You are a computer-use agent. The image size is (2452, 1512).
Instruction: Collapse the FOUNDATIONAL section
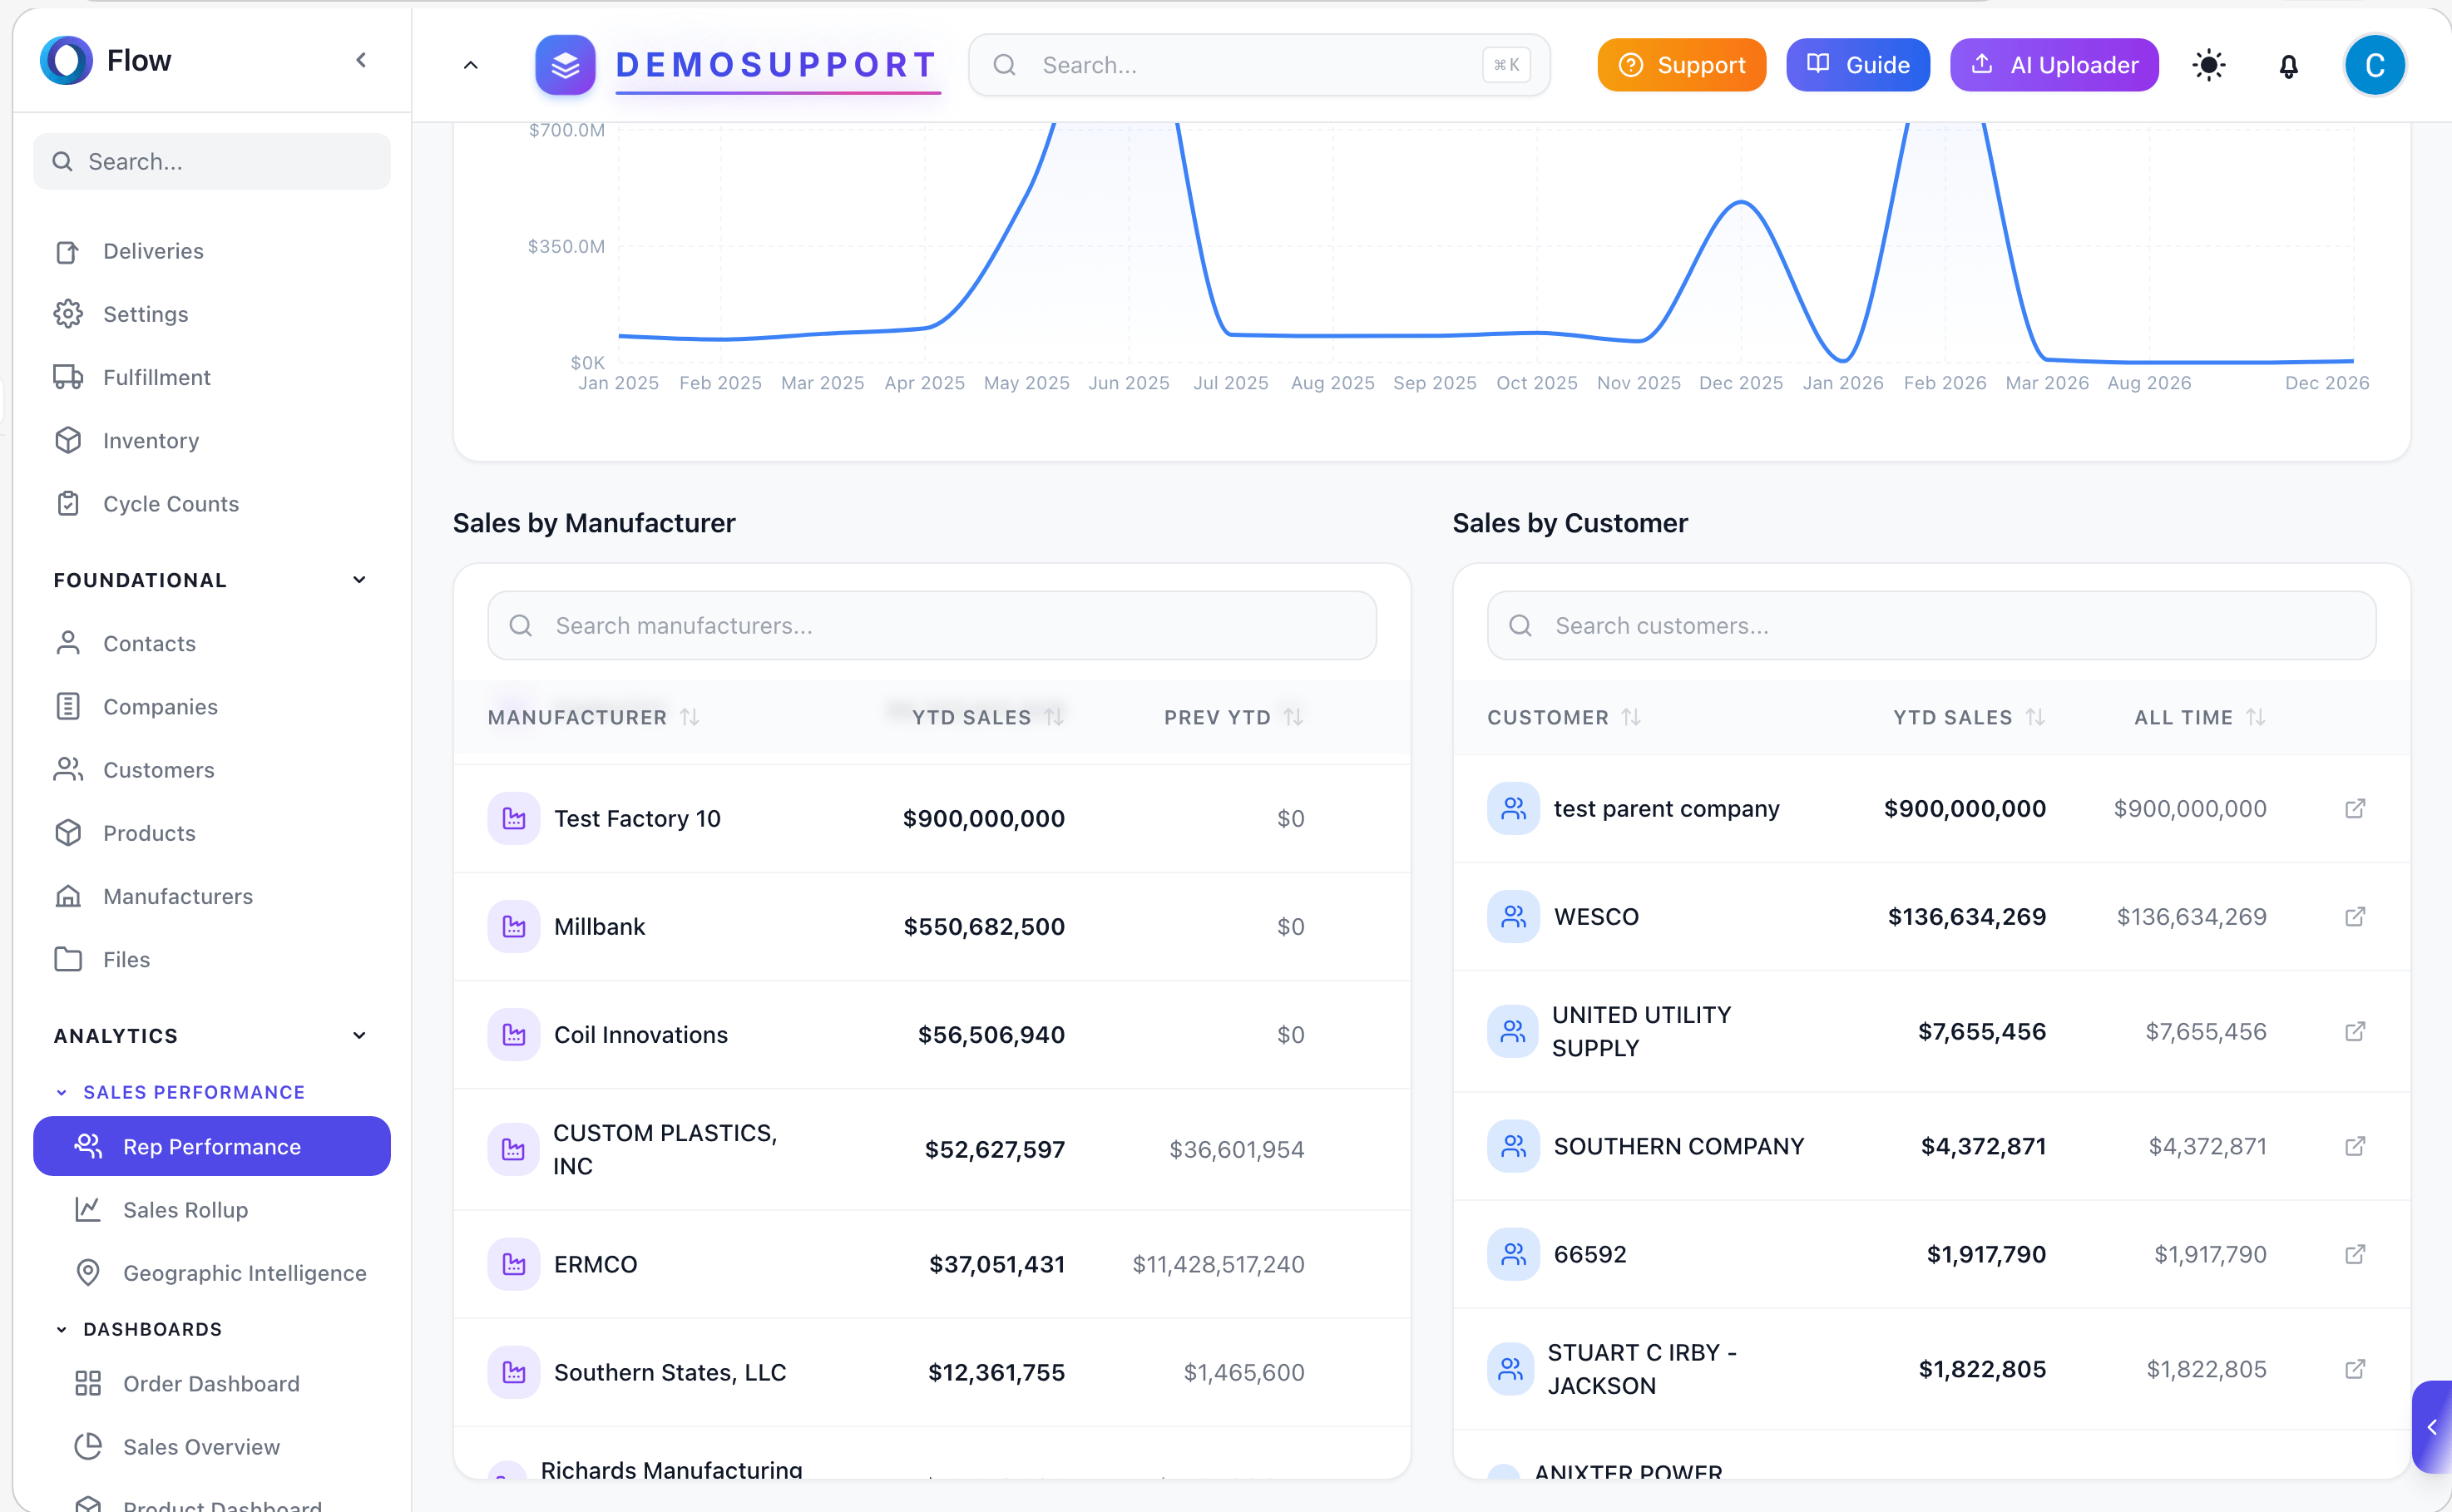point(359,579)
